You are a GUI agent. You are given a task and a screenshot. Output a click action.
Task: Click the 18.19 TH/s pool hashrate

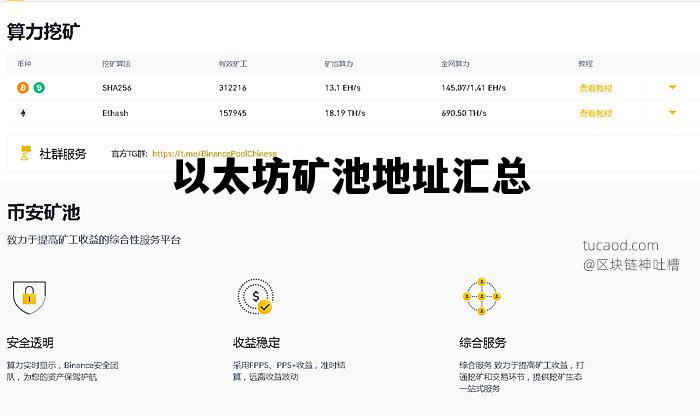point(345,113)
